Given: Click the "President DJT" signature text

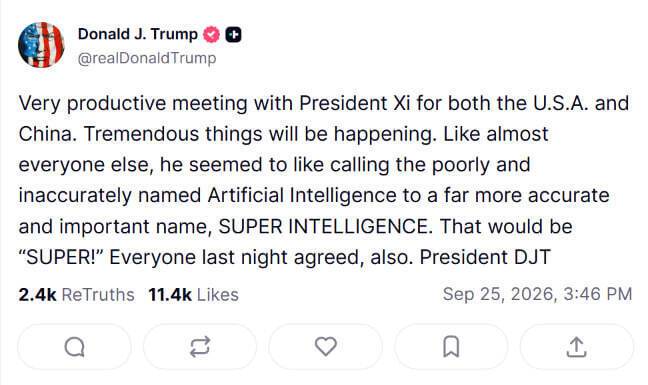Looking at the screenshot, I should (485, 257).
